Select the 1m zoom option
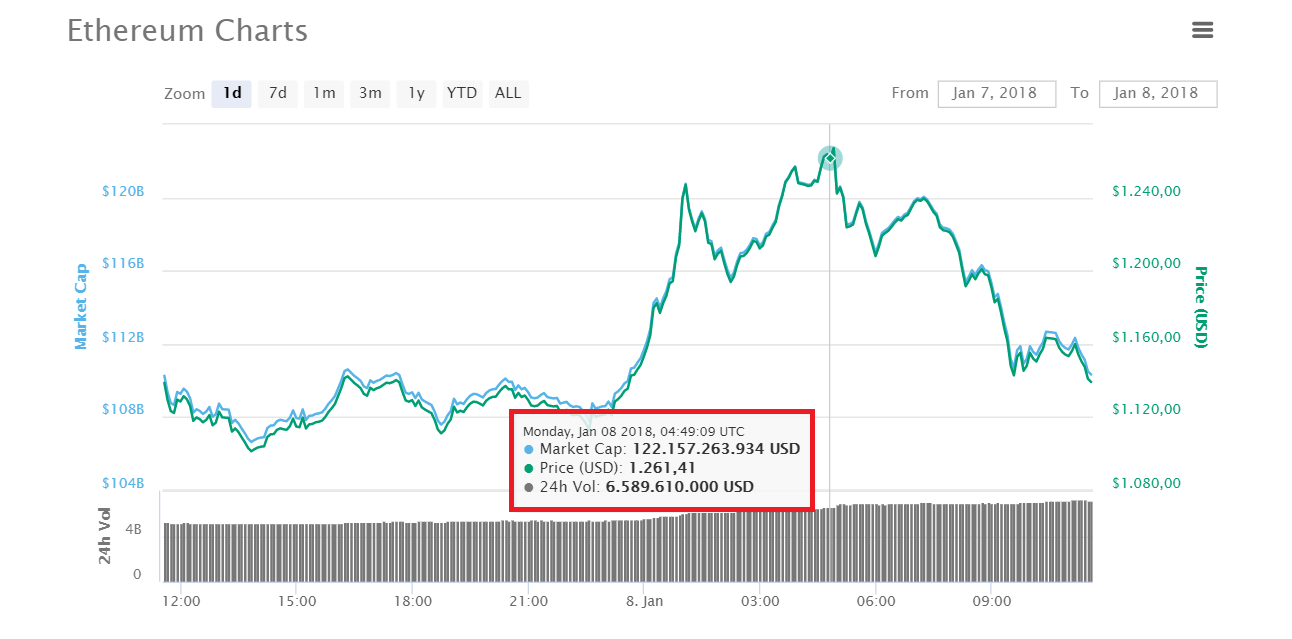Image resolution: width=1292 pixels, height=639 pixels. coord(323,93)
